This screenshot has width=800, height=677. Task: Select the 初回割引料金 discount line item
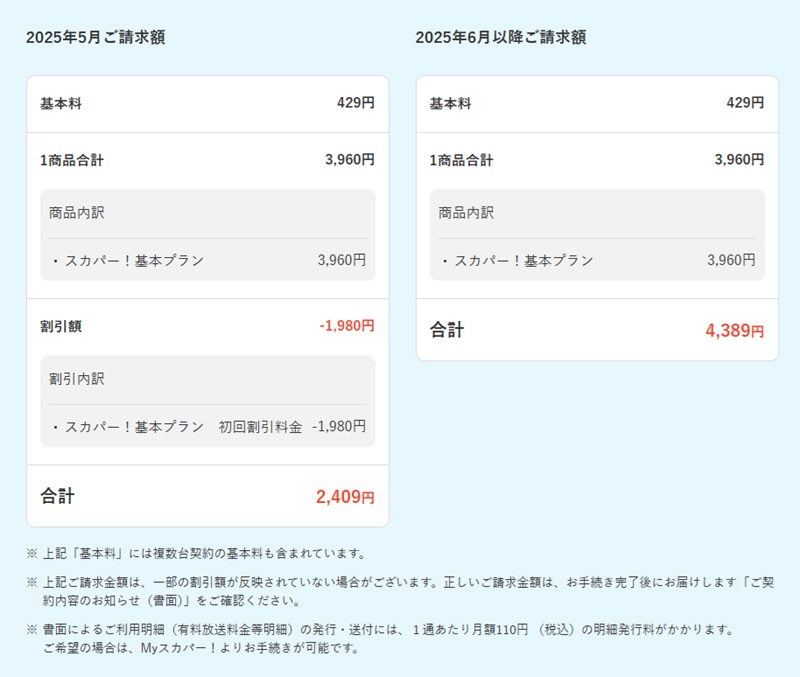[259, 426]
